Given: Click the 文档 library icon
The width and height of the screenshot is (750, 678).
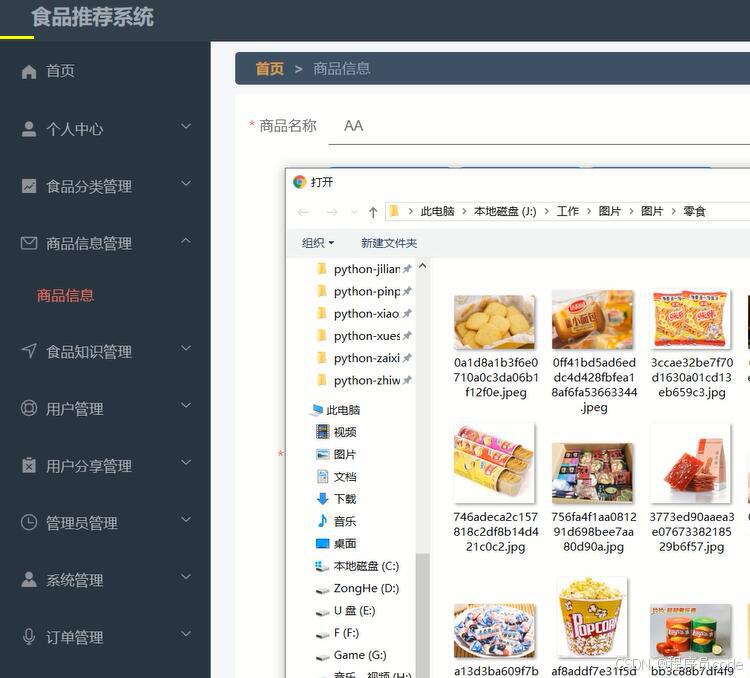Looking at the screenshot, I should 323,476.
